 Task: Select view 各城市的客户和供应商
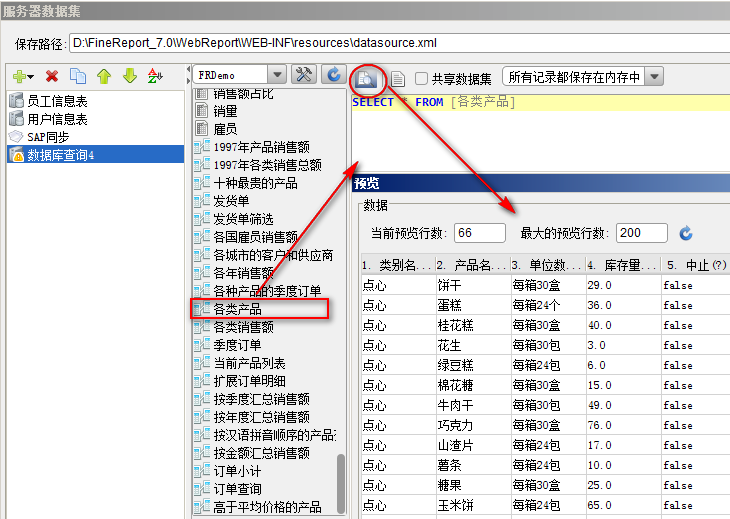coord(265,255)
